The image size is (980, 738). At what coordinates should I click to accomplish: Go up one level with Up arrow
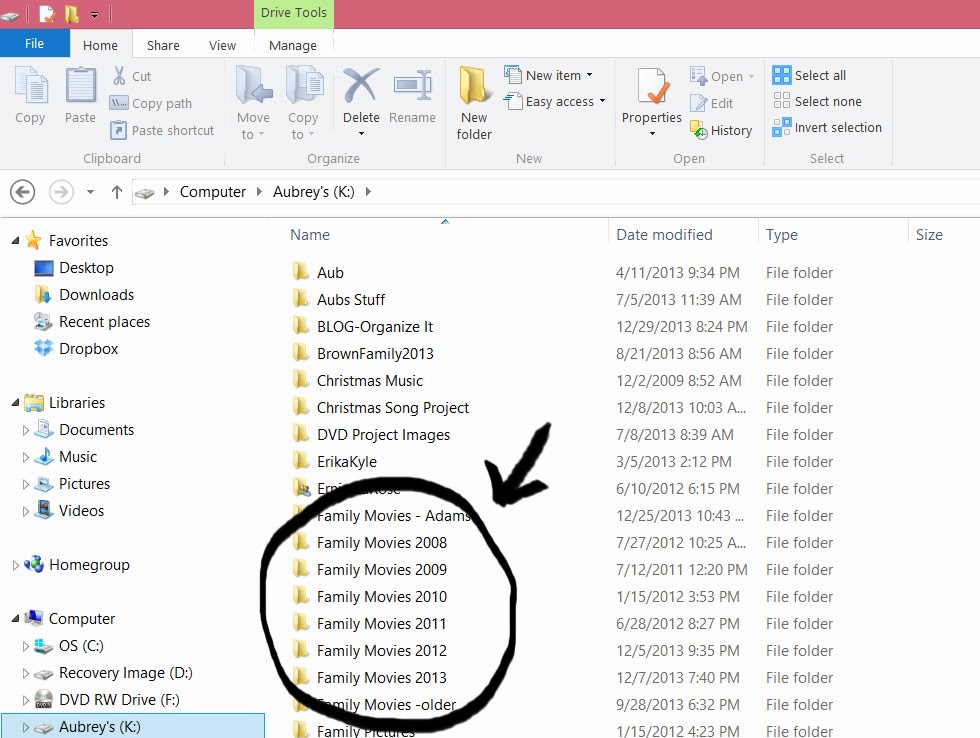tap(116, 192)
